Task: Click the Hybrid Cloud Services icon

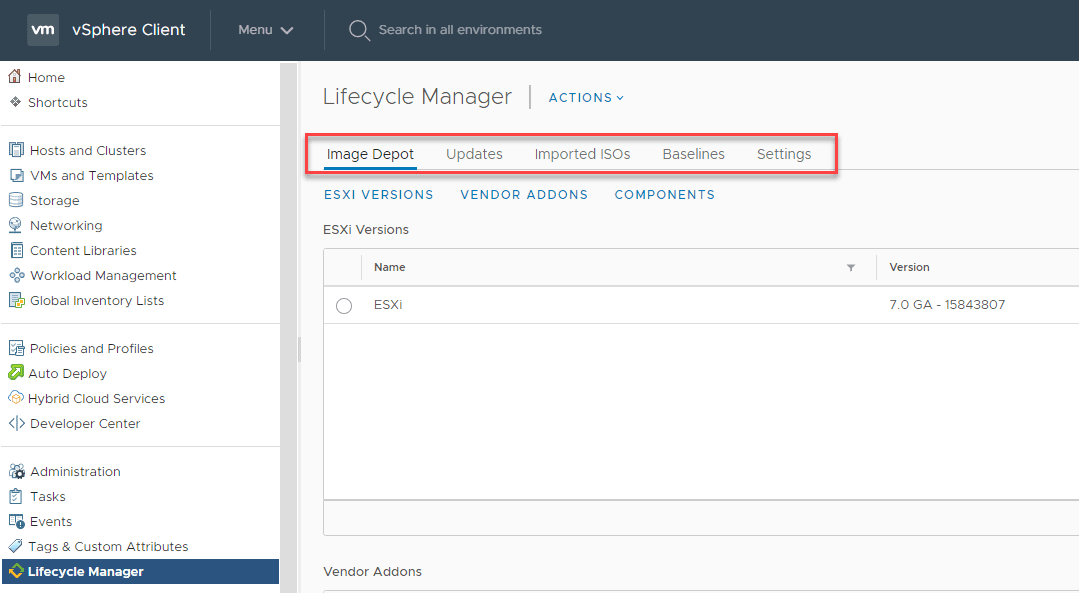Action: tap(16, 398)
